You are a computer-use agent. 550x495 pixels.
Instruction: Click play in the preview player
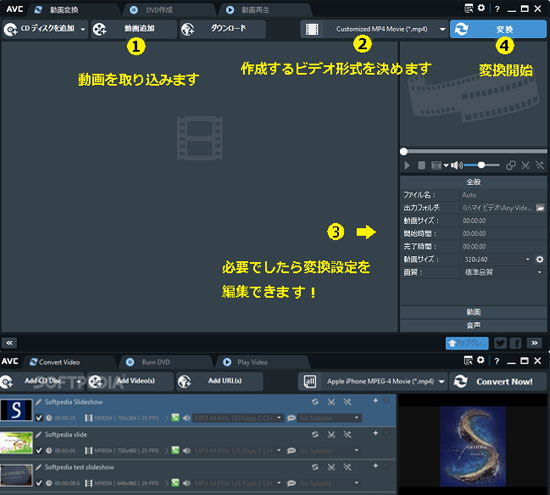(407, 165)
